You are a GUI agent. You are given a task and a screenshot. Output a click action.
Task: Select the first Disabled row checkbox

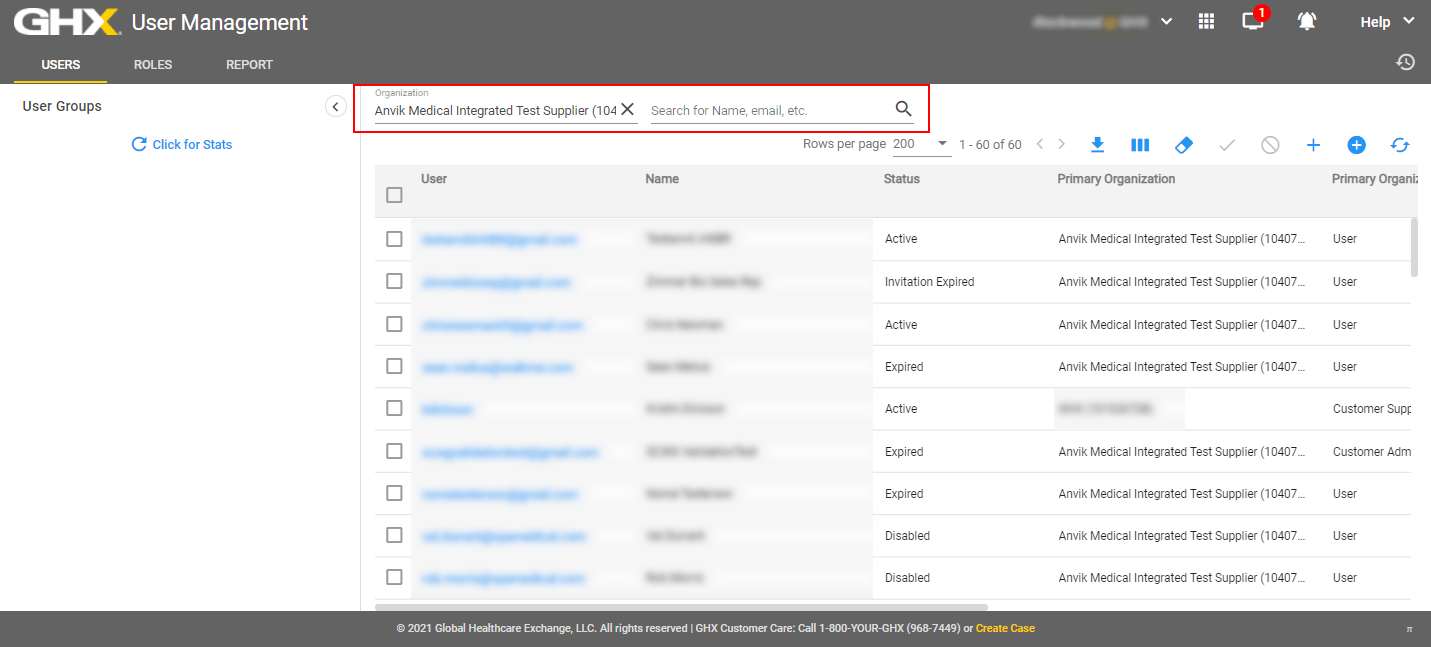(394, 535)
